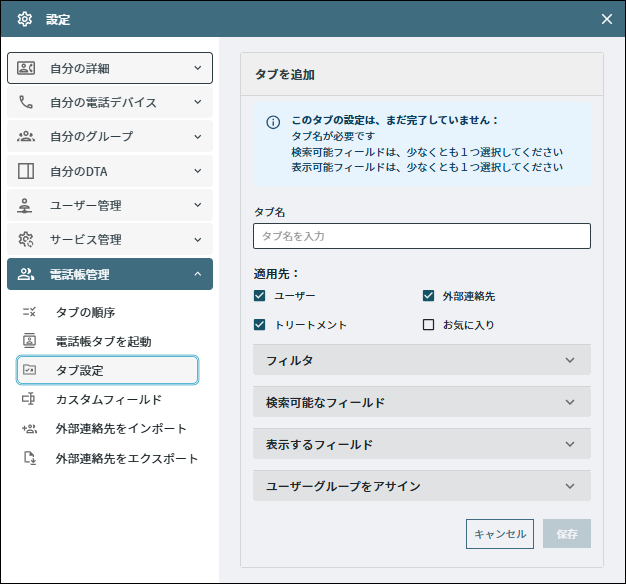Open the カスタムフィールド menu item
Image resolution: width=626 pixels, height=584 pixels.
(x=107, y=399)
